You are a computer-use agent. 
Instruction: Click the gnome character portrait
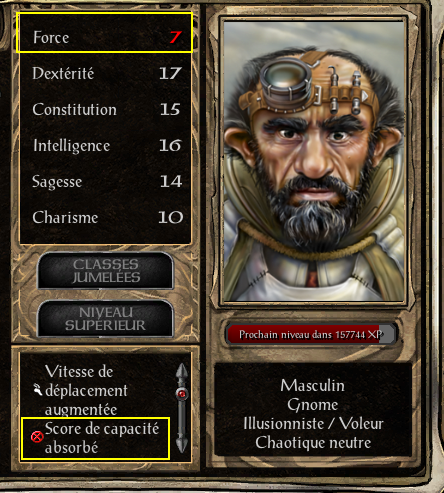(314, 162)
